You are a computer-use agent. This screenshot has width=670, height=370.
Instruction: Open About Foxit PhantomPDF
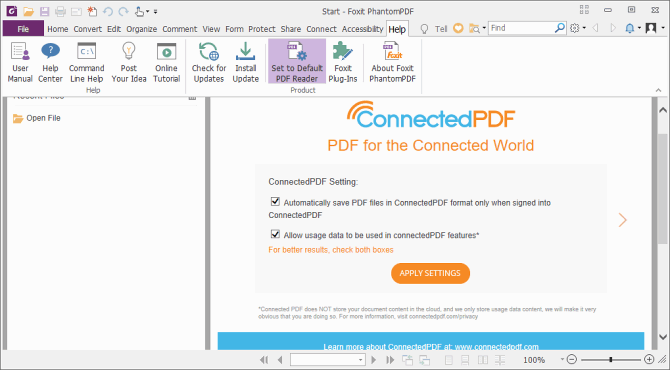[392, 62]
